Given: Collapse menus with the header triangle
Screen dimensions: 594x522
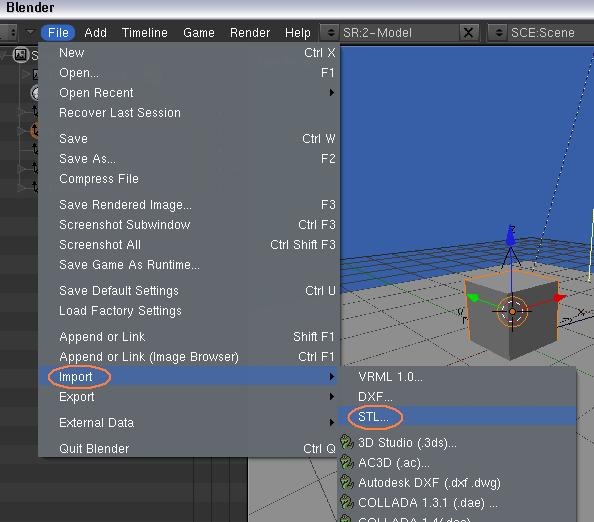Looking at the screenshot, I should pyautogui.click(x=30, y=32).
